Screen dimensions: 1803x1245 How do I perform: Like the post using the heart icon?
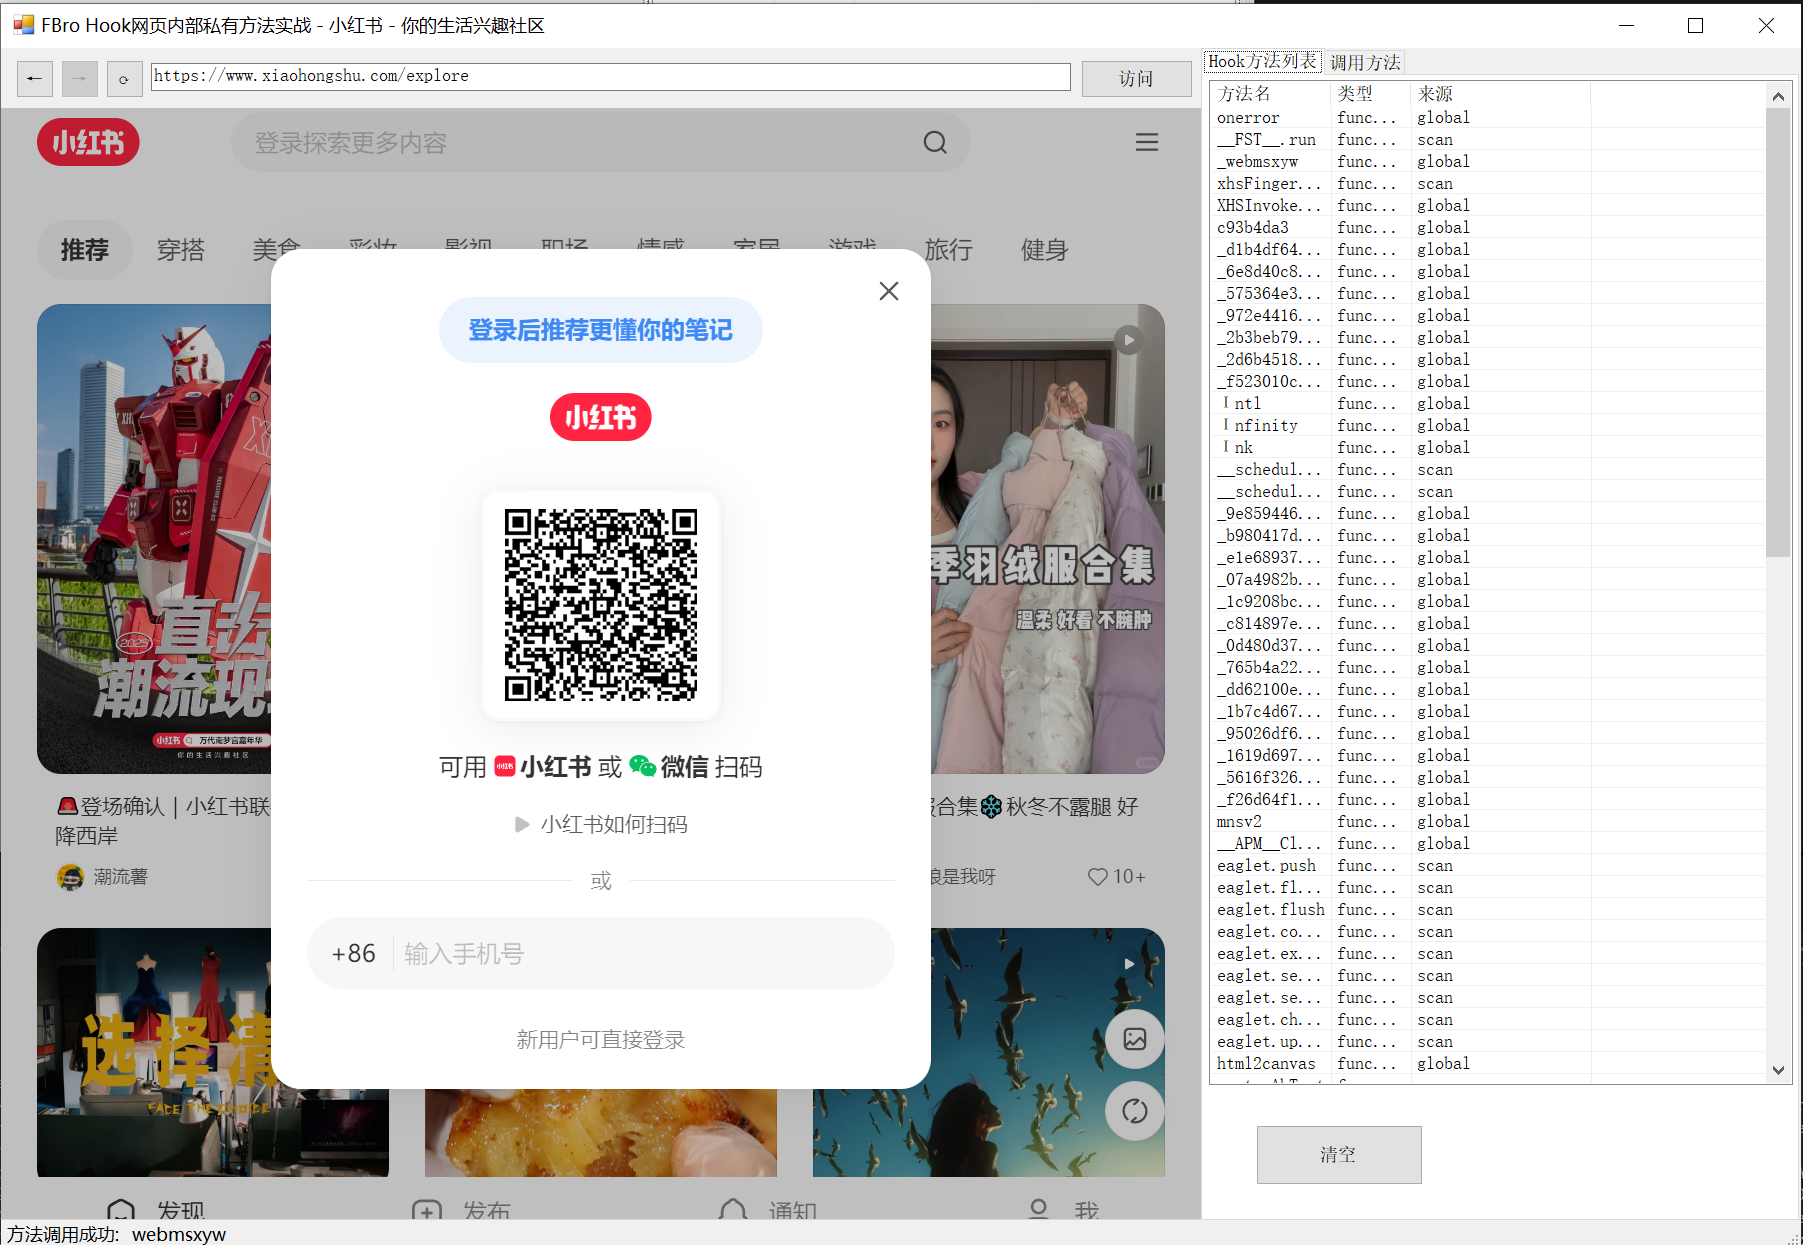click(x=1098, y=877)
